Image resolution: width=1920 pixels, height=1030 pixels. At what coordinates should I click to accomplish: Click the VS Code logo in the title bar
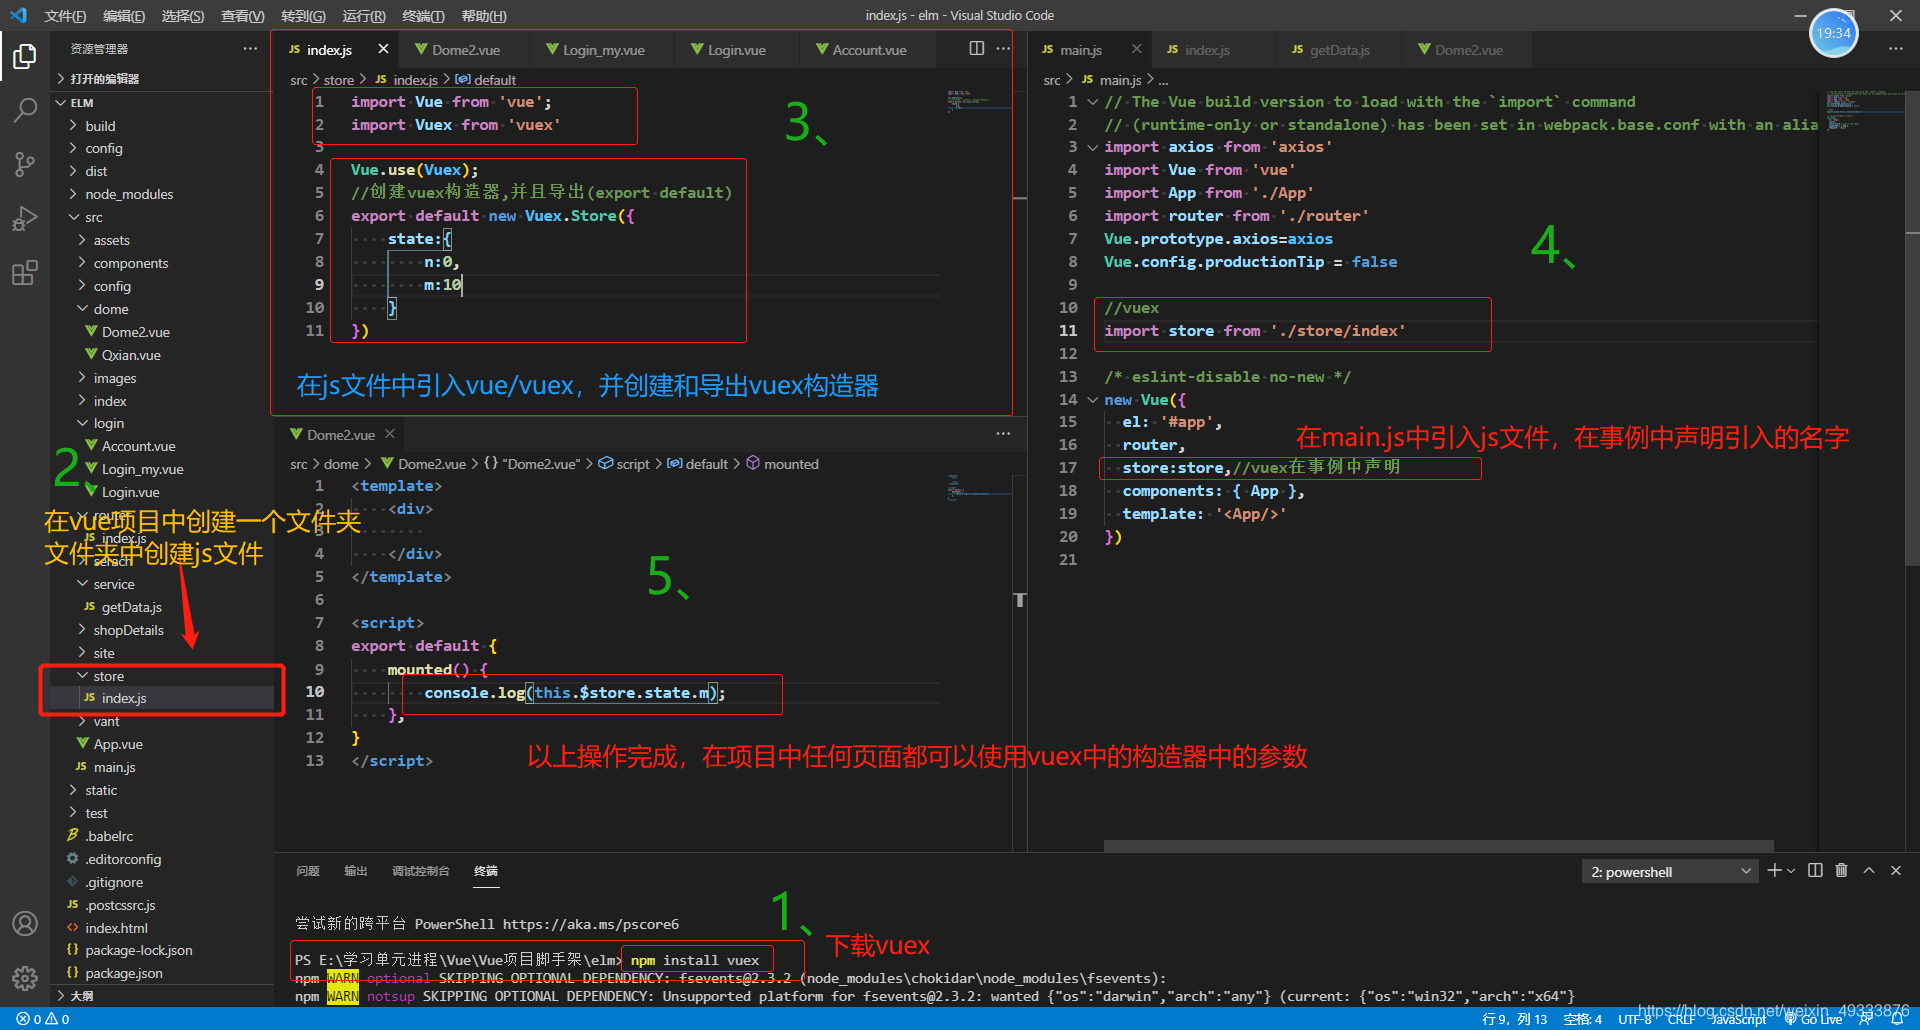pos(18,15)
